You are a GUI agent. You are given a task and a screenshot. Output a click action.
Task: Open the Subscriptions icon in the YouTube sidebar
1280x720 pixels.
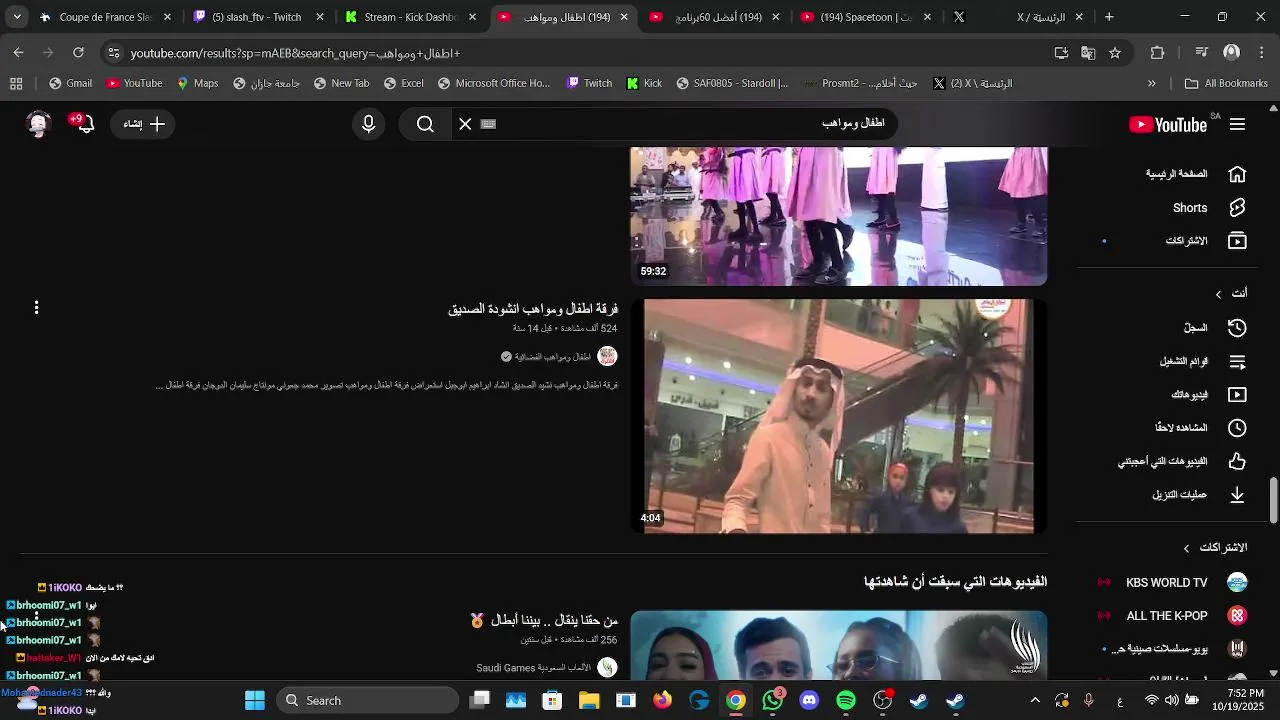tap(1237, 241)
